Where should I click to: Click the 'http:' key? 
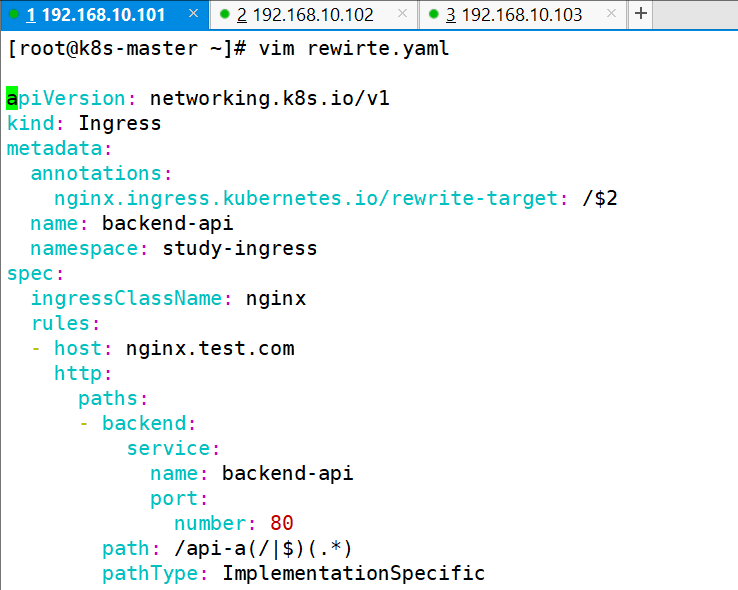pos(83,374)
